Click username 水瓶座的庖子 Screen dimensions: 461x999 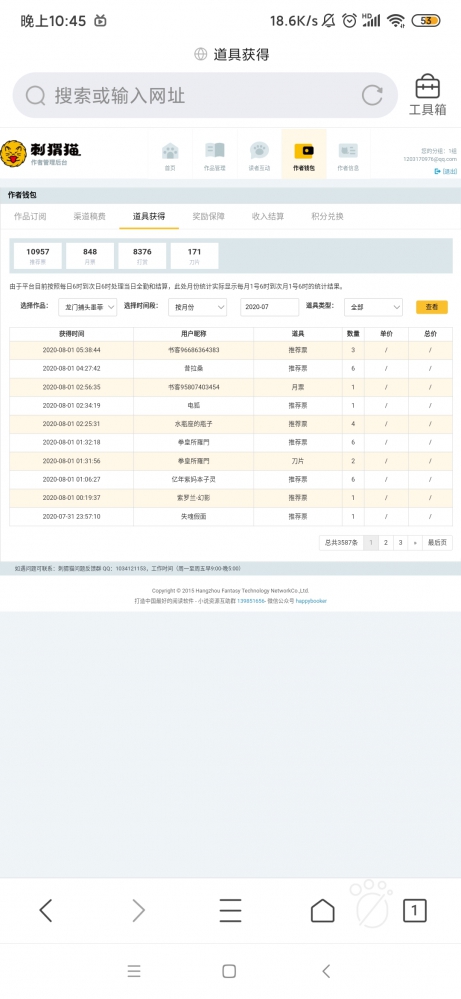[194, 424]
